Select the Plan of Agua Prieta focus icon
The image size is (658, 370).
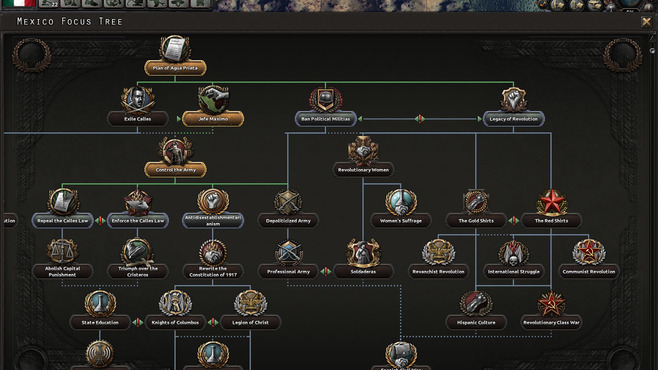point(175,49)
